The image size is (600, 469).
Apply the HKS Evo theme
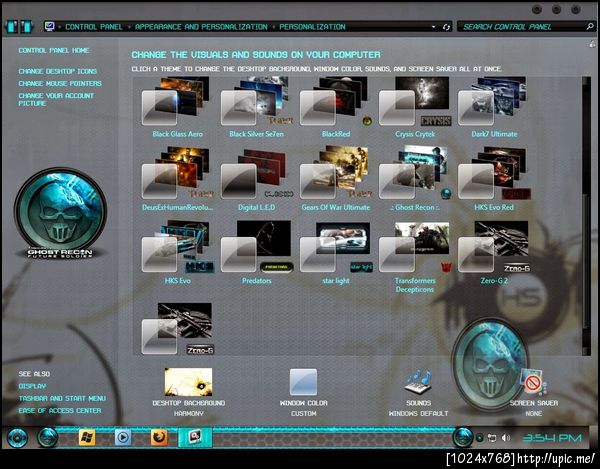177,252
